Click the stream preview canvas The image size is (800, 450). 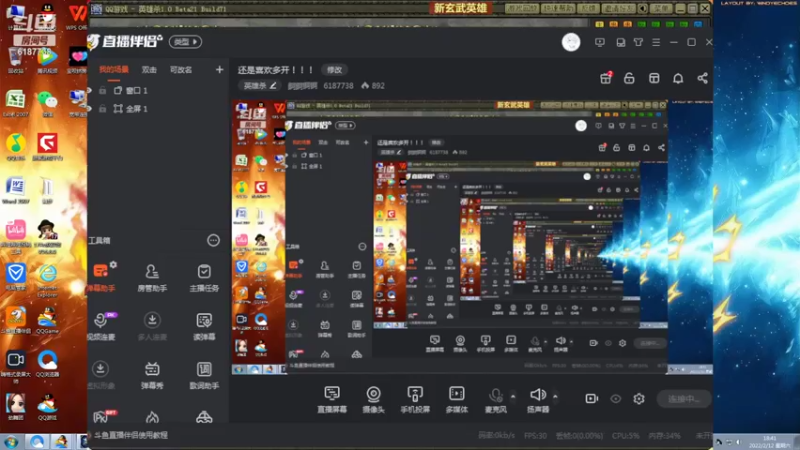(x=472, y=237)
